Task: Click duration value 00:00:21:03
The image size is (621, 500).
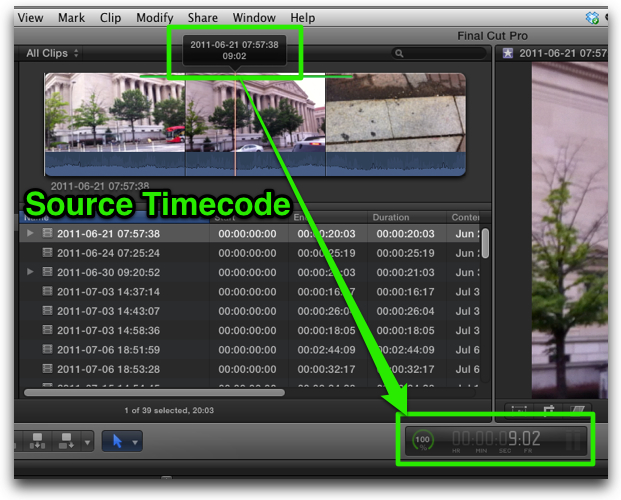Action: pos(405,272)
